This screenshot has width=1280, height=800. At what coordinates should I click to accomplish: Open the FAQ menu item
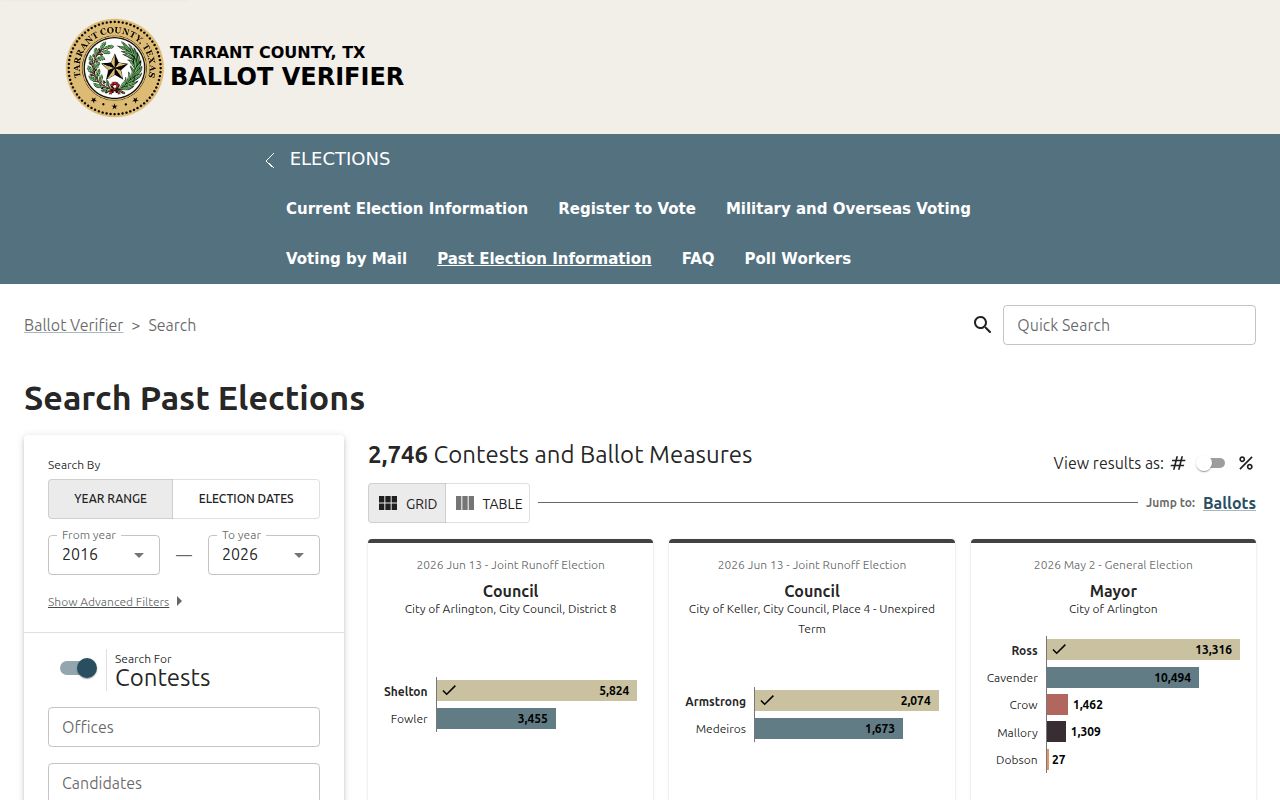tap(698, 258)
